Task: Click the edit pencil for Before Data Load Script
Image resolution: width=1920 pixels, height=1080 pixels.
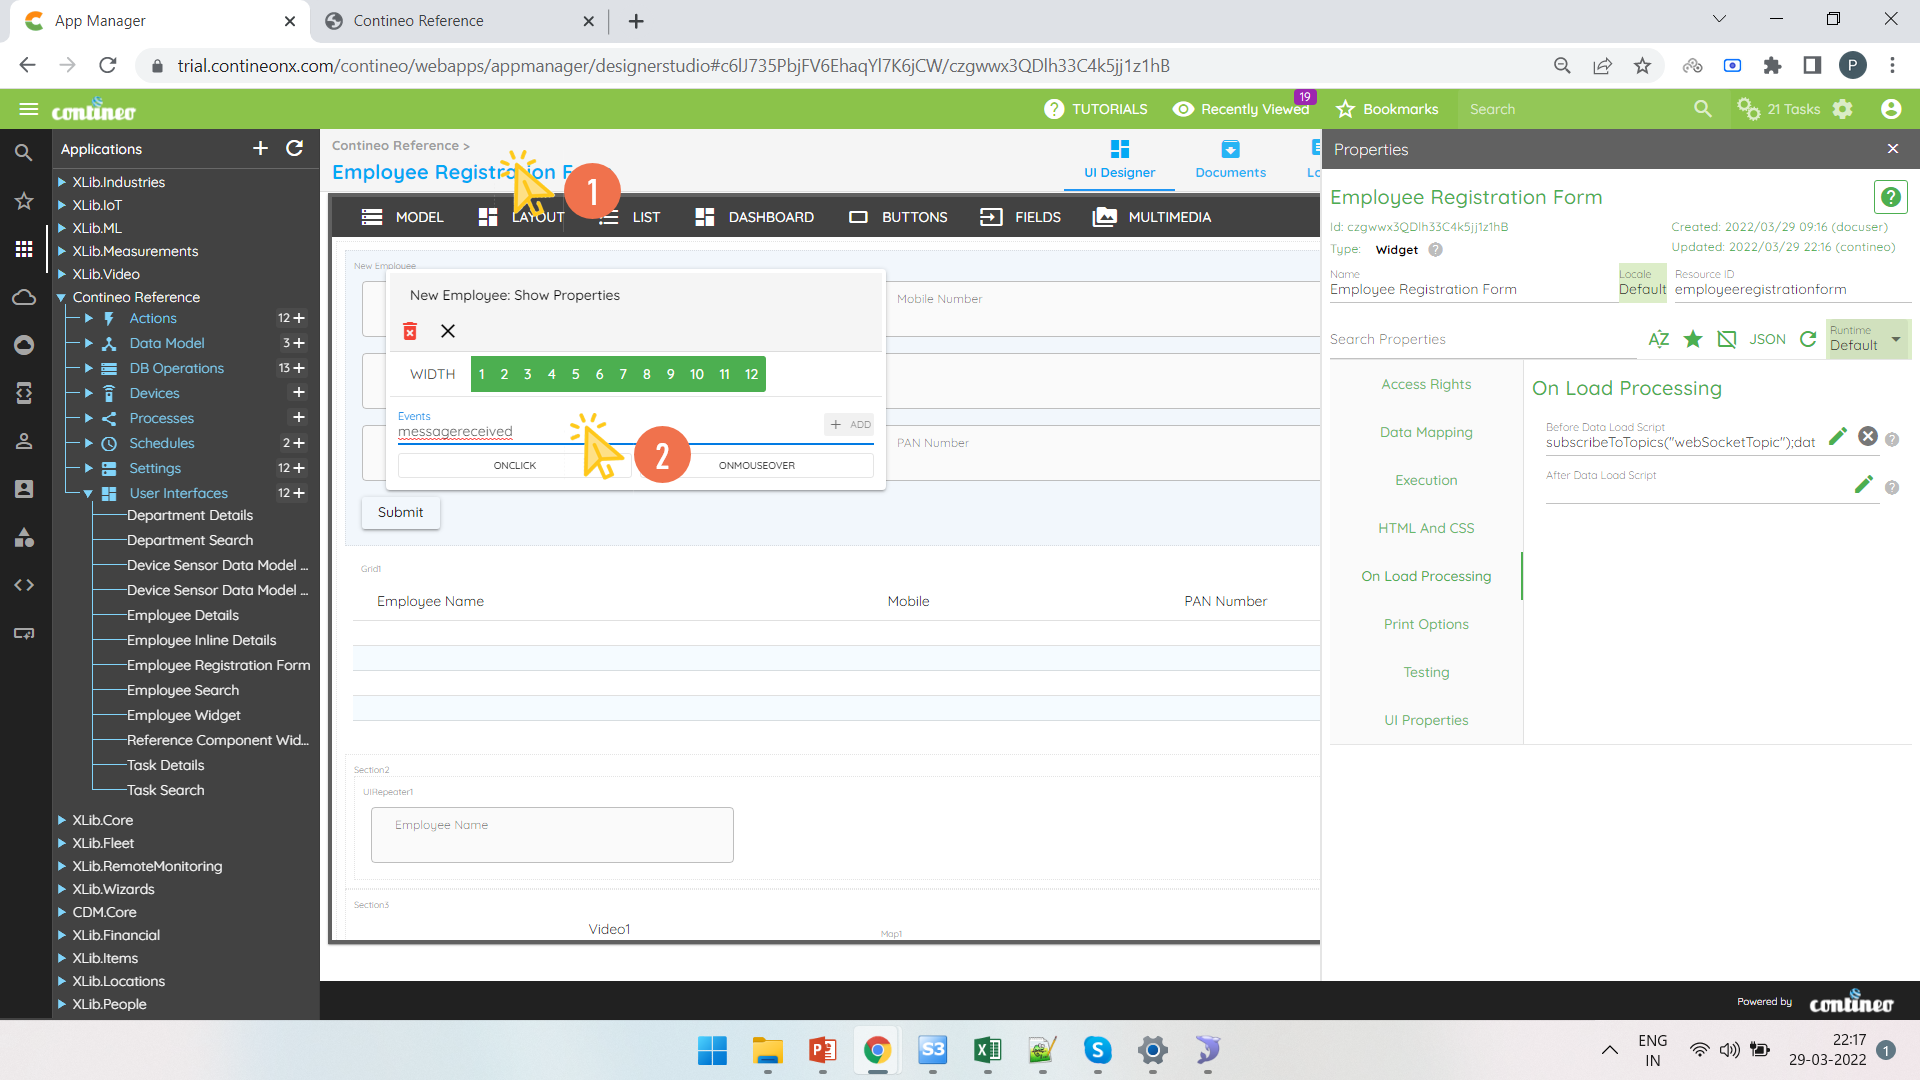Action: [x=1837, y=436]
